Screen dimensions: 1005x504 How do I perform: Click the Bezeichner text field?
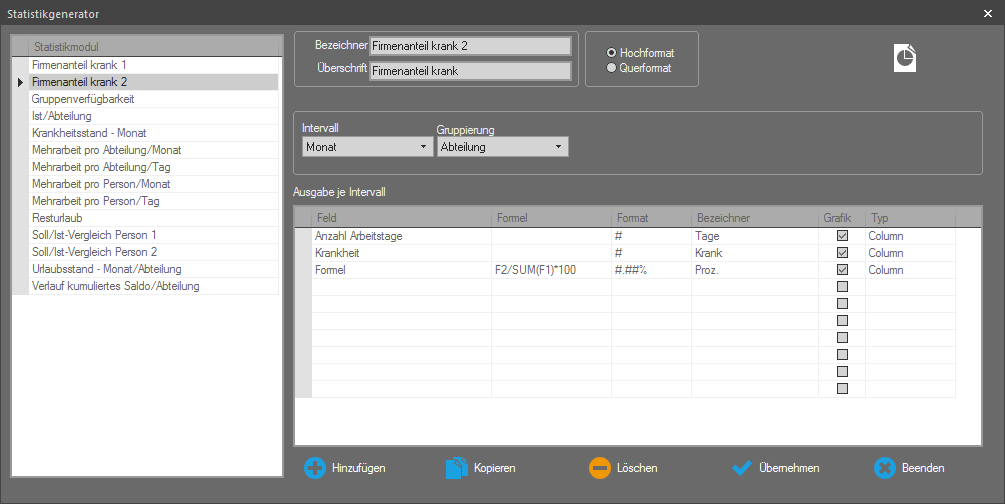tap(469, 46)
